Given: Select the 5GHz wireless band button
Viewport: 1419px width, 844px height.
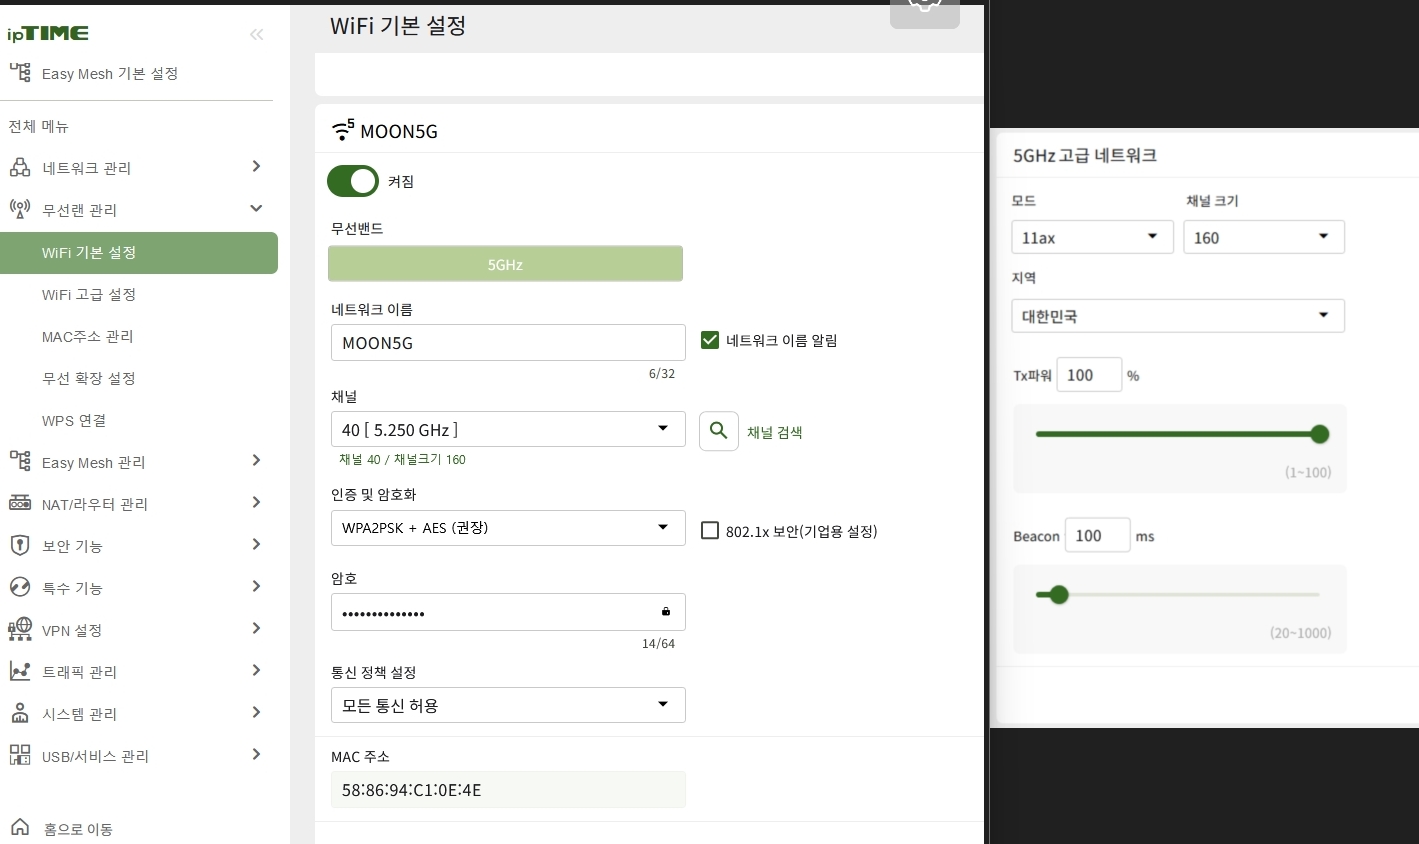Looking at the screenshot, I should [505, 264].
